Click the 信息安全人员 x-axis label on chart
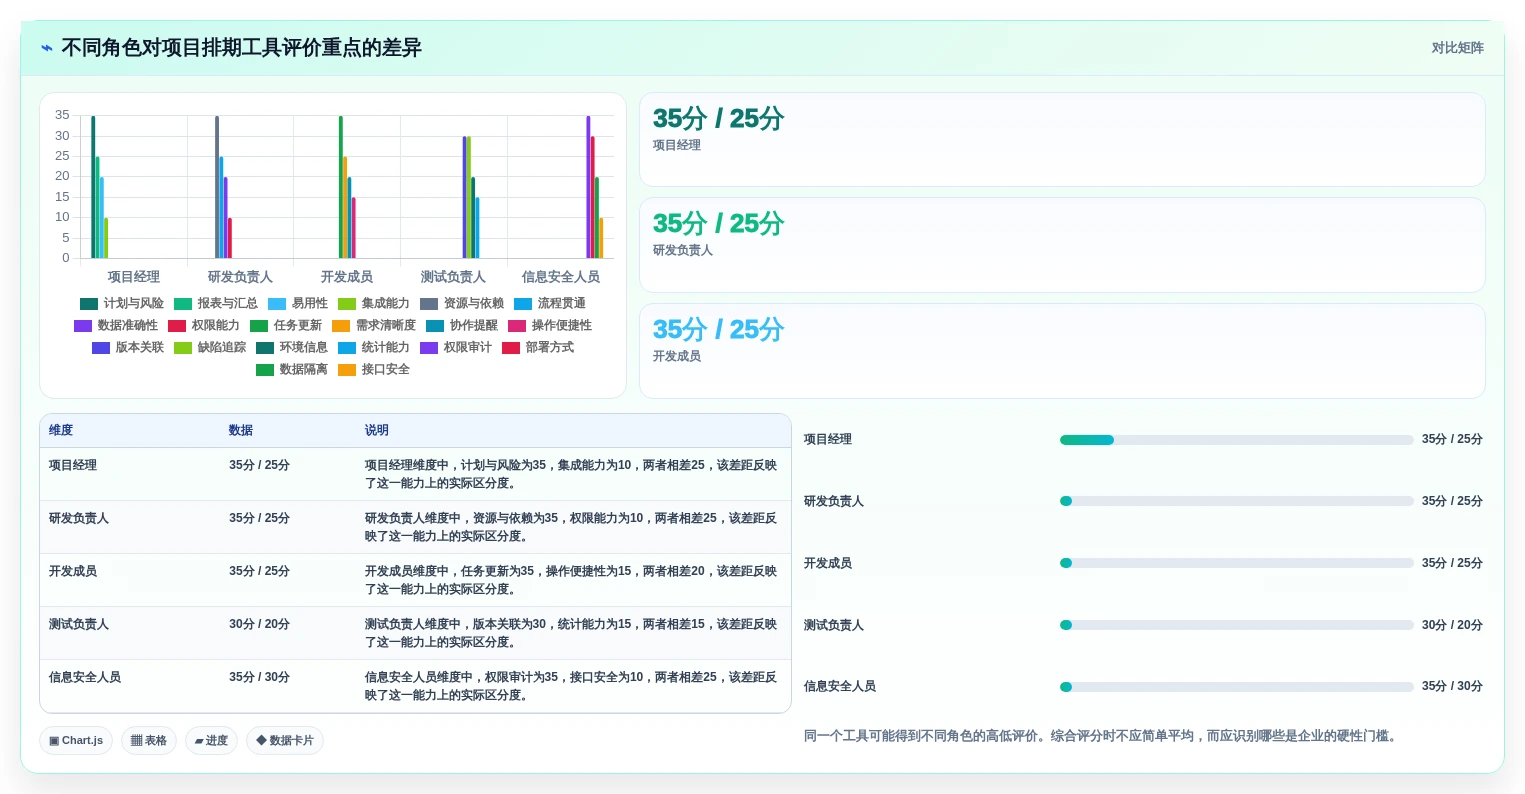1525x794 pixels. point(561,277)
